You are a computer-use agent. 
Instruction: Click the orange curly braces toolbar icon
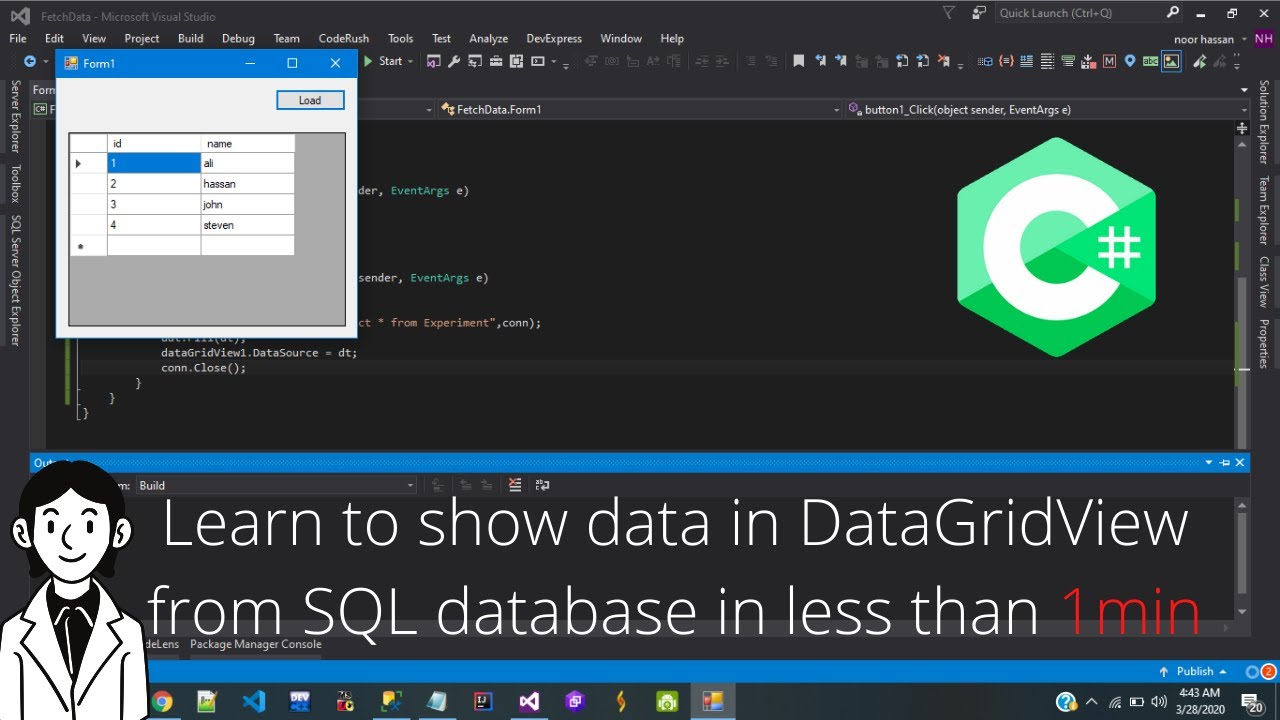pyautogui.click(x=1006, y=61)
